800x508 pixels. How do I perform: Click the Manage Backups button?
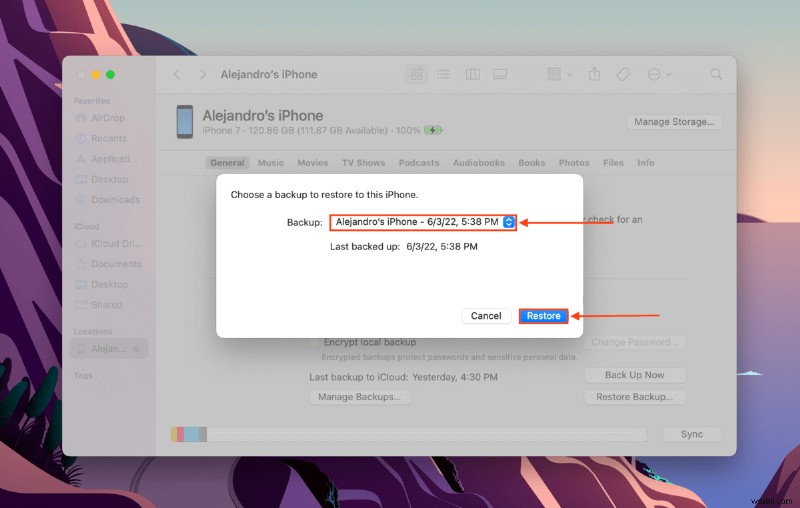[x=359, y=397]
